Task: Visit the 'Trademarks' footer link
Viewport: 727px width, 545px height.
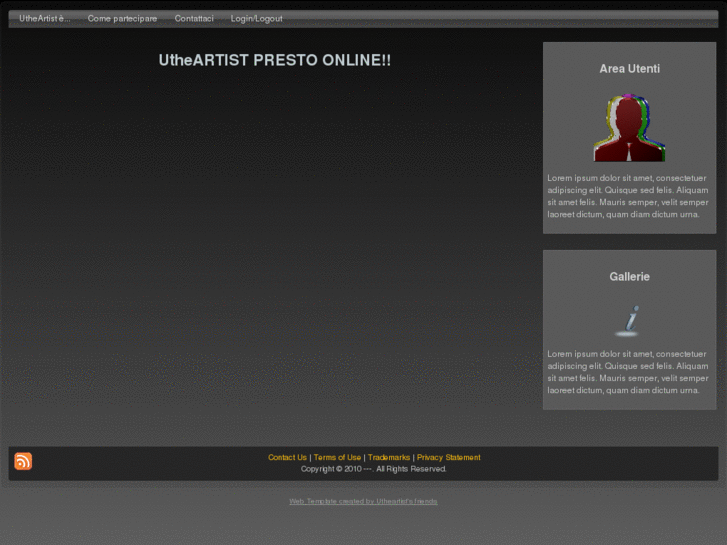Action: (389, 457)
